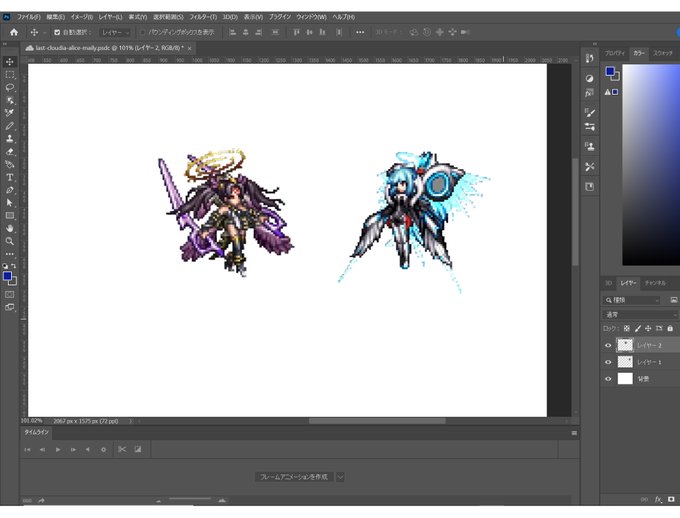Open the イメージ menu

82,17
